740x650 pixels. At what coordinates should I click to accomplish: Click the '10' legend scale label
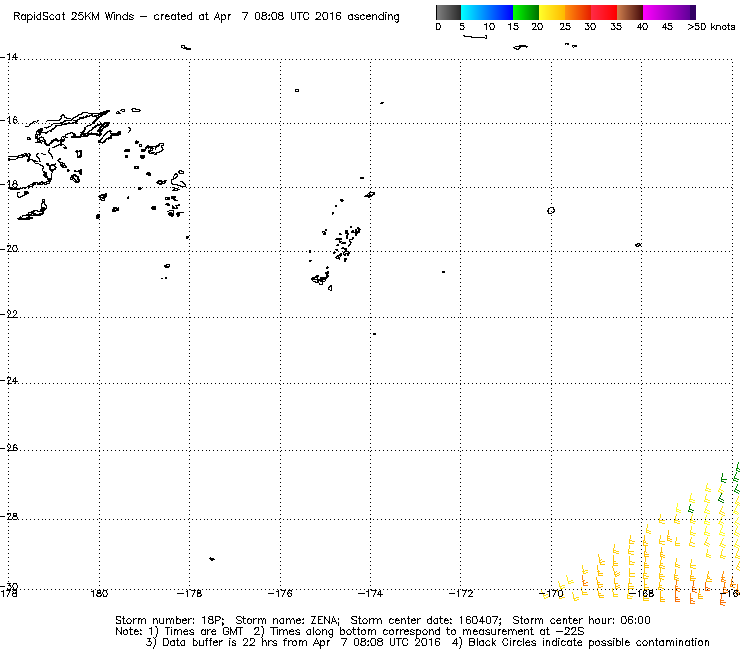(x=489, y=27)
